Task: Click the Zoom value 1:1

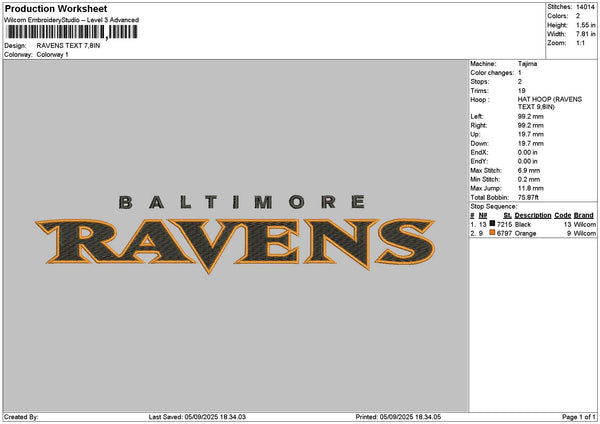Action: point(580,43)
